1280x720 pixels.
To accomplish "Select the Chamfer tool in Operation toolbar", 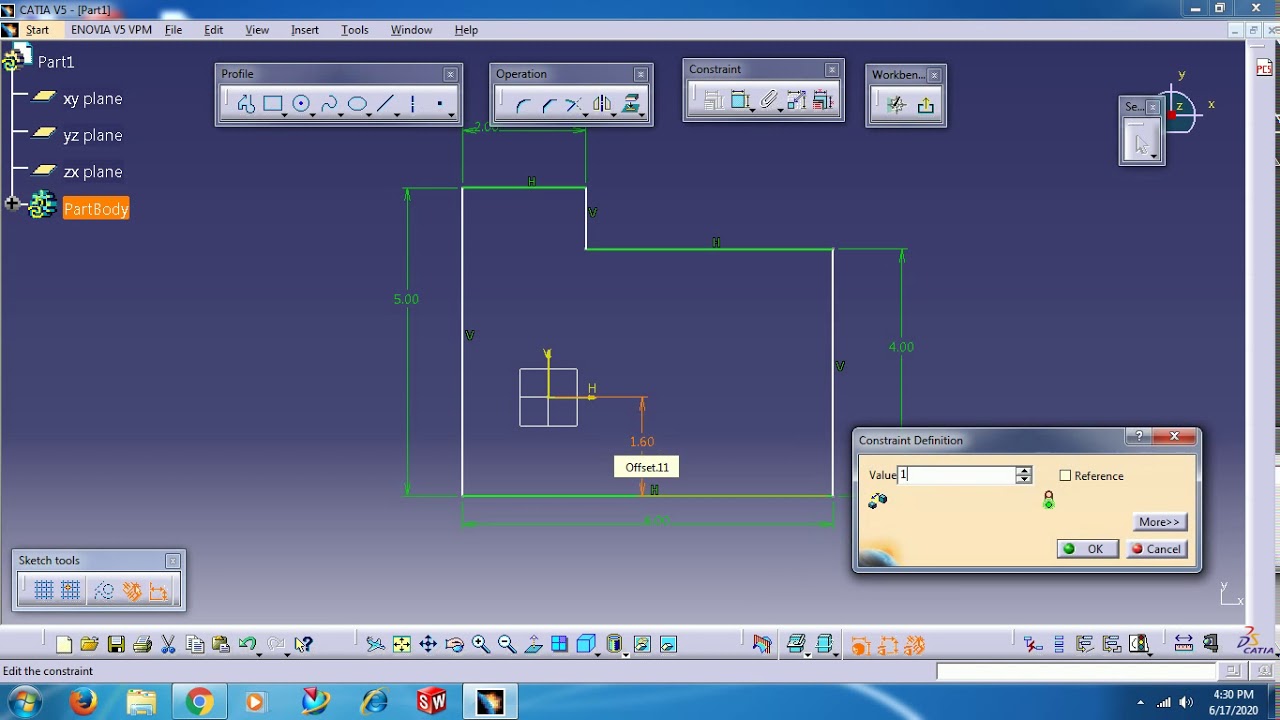I will pyautogui.click(x=548, y=104).
